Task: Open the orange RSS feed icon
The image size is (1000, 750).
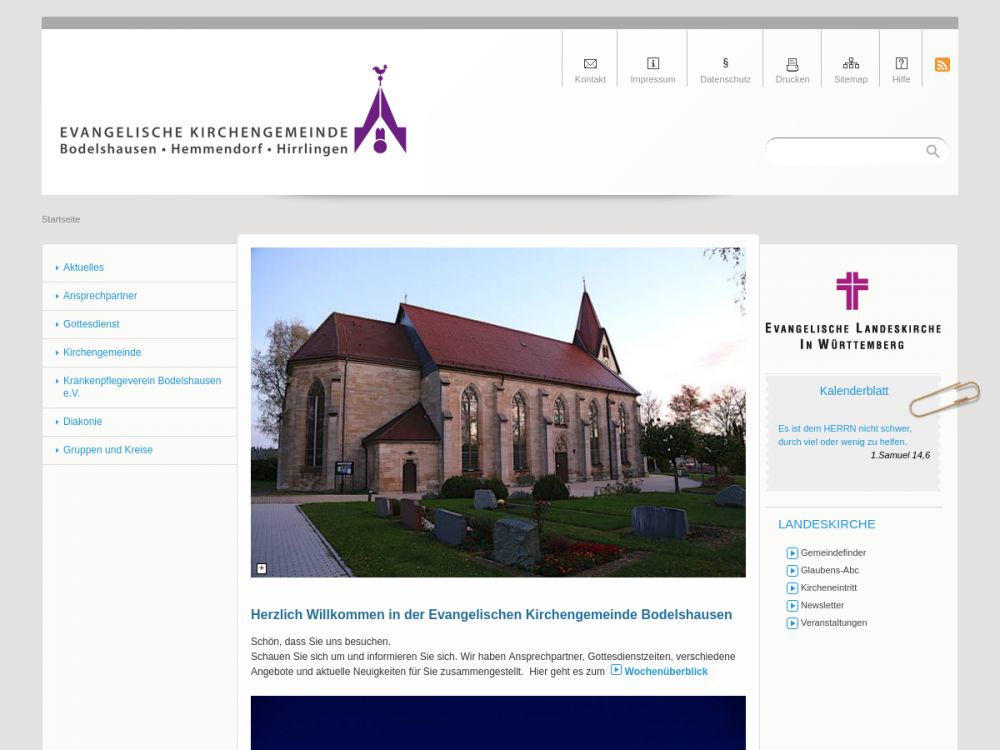Action: click(x=942, y=65)
